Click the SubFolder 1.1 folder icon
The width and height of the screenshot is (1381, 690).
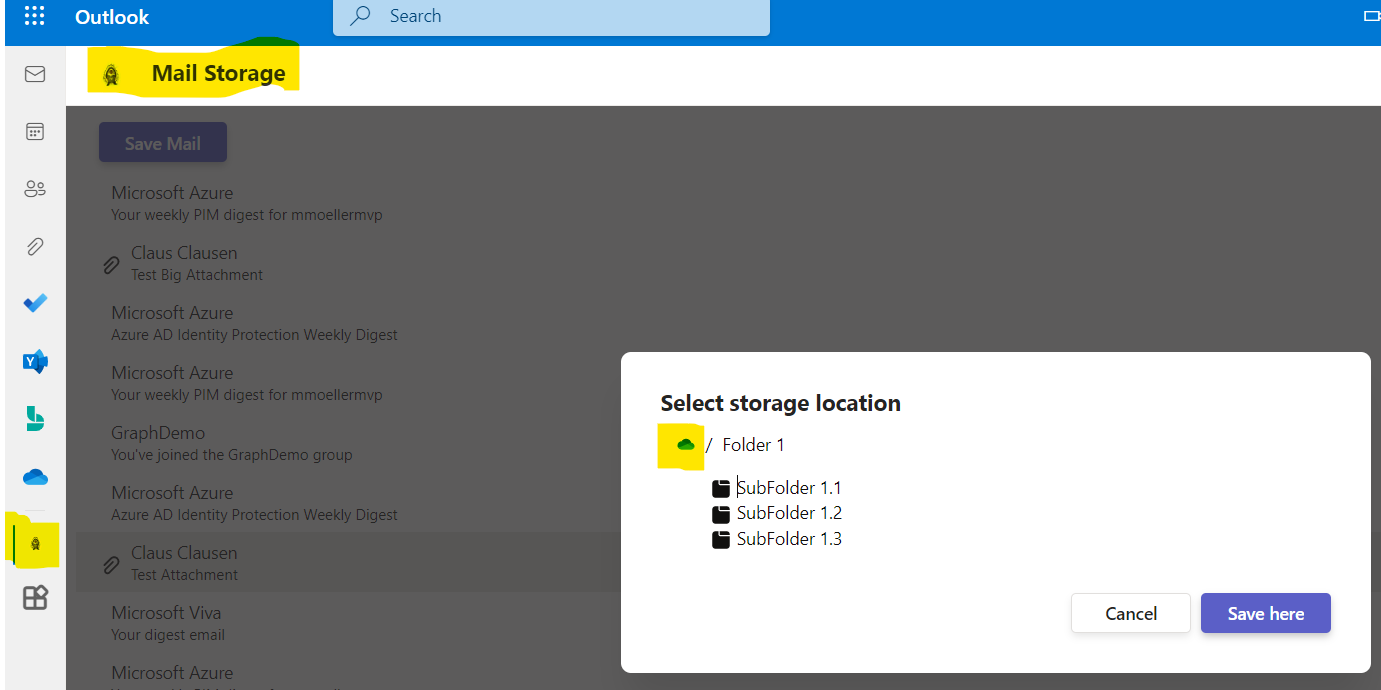(x=721, y=488)
